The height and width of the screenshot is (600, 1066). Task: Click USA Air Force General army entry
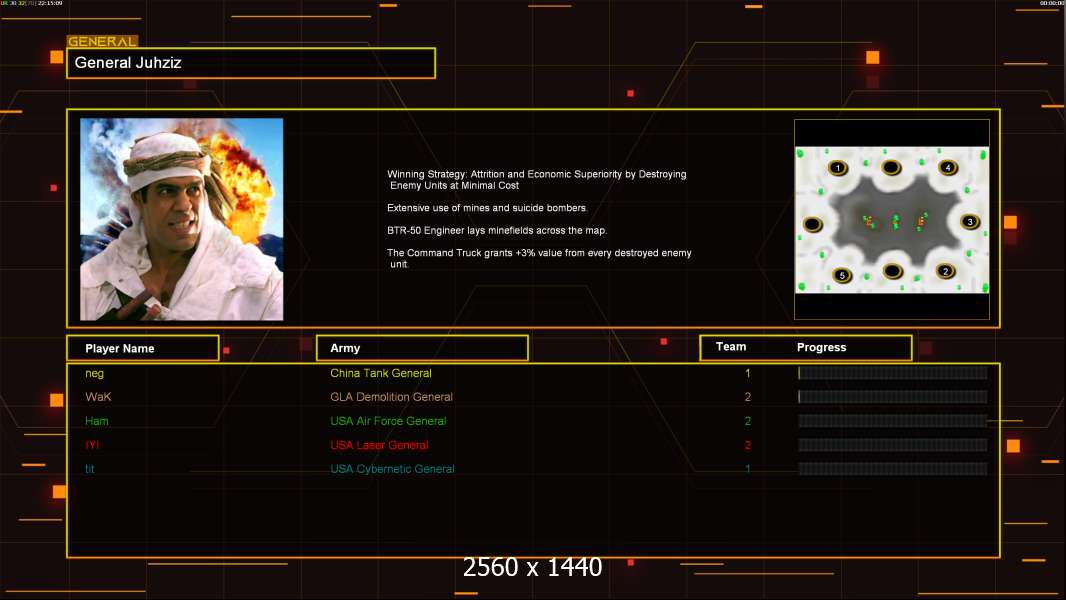click(x=388, y=421)
